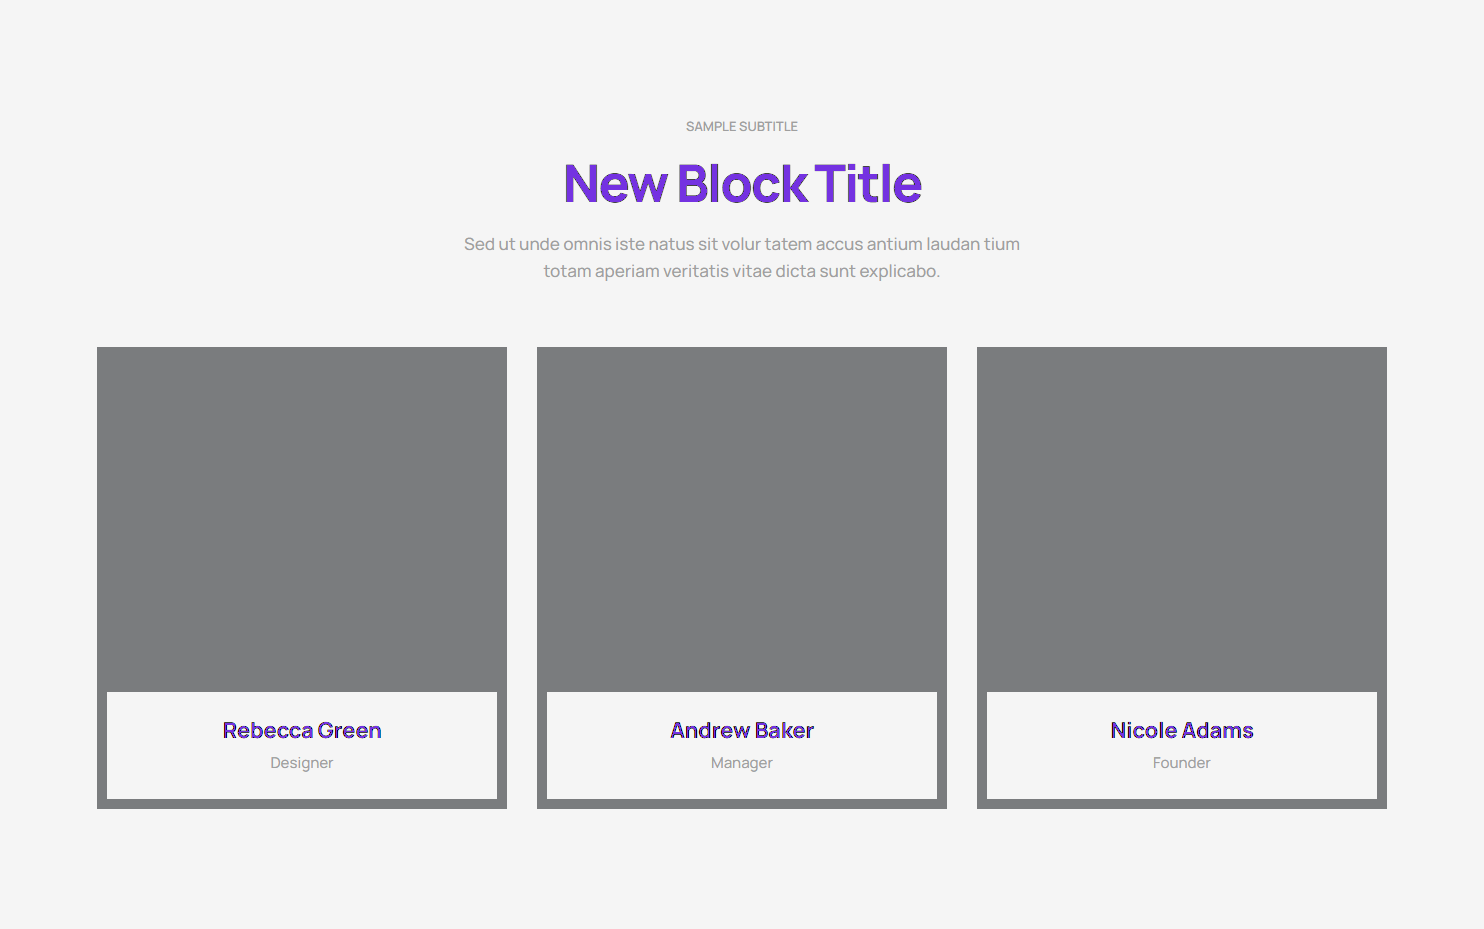
Task: Click the SAMPLE SUBTITLE label
Action: 741,127
